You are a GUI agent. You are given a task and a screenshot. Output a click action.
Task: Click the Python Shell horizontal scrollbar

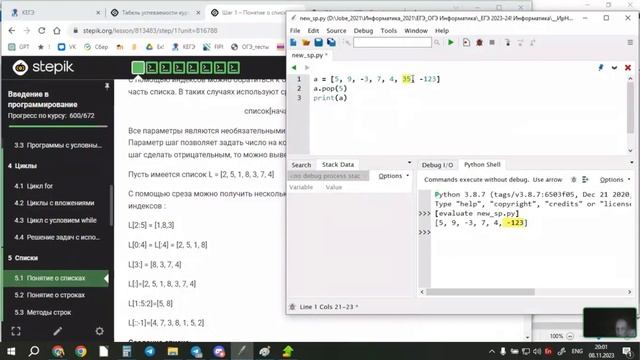(x=480, y=292)
